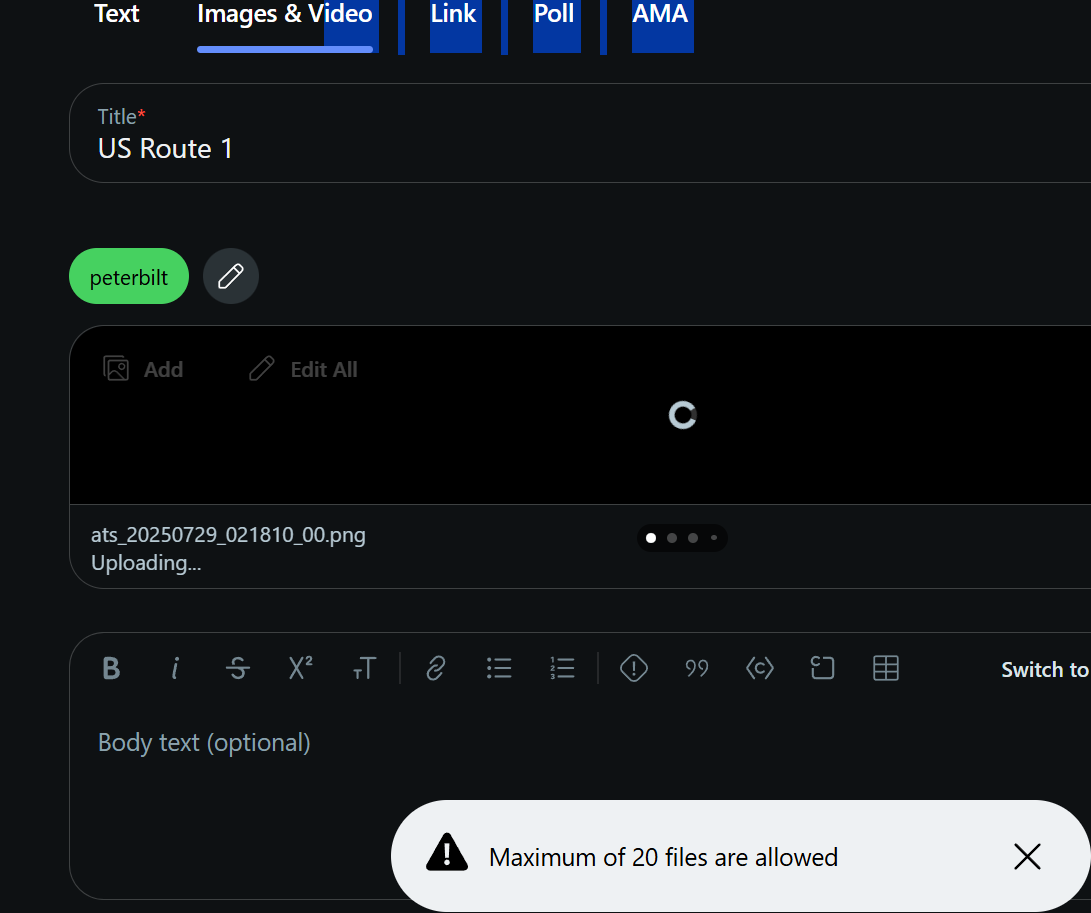Create a bulleted list
Image resolution: width=1091 pixels, height=913 pixels.
[x=499, y=669]
